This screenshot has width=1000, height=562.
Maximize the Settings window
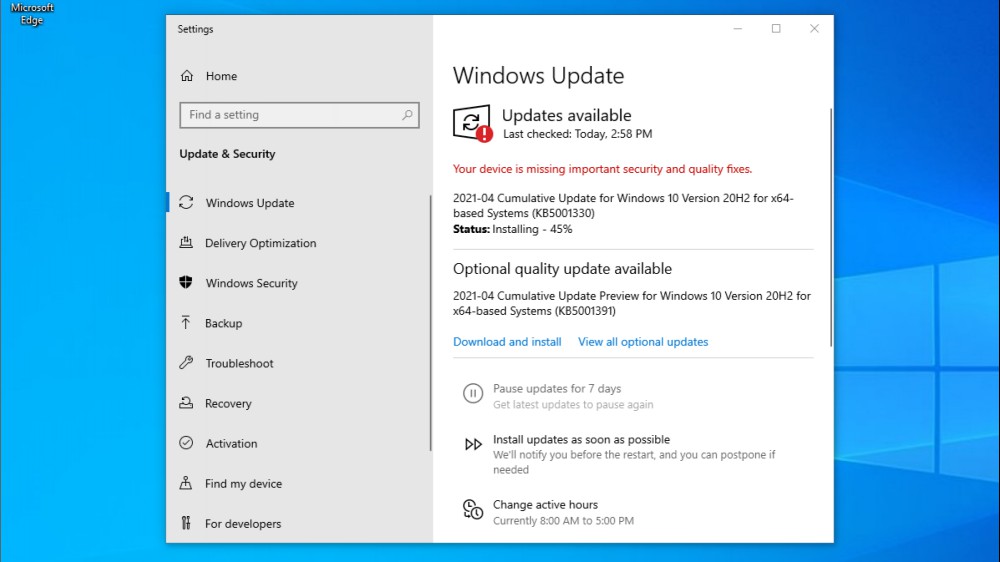776,29
